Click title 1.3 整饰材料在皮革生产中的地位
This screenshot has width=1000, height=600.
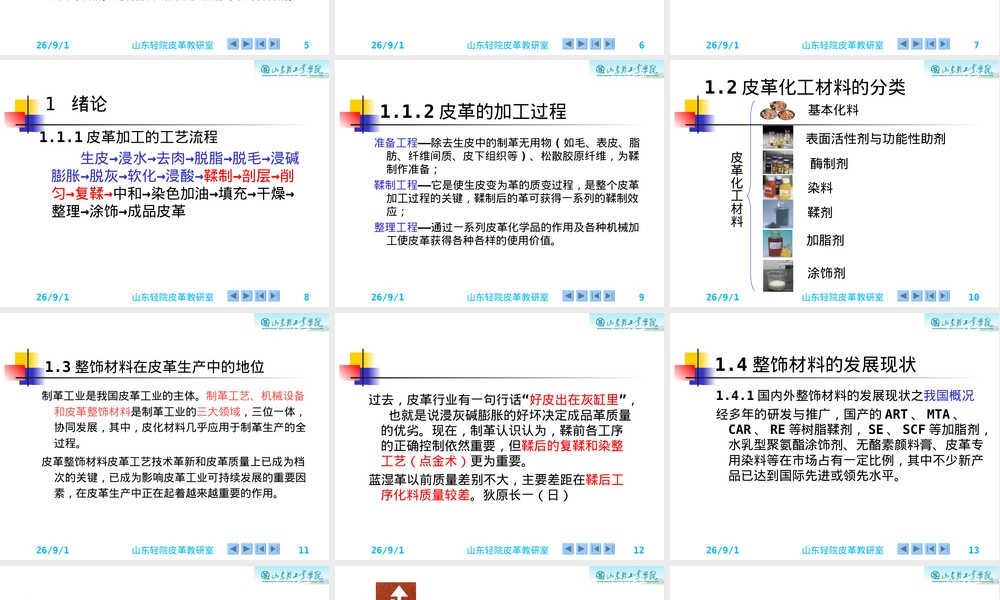(154, 367)
